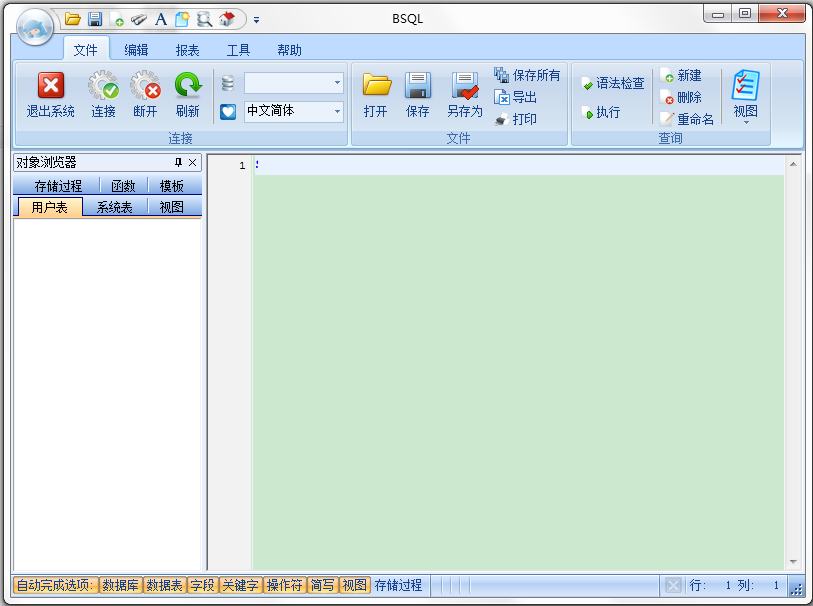The width and height of the screenshot is (813, 606).
Task: Click into the SQL editor line 1
Action: click(x=518, y=165)
